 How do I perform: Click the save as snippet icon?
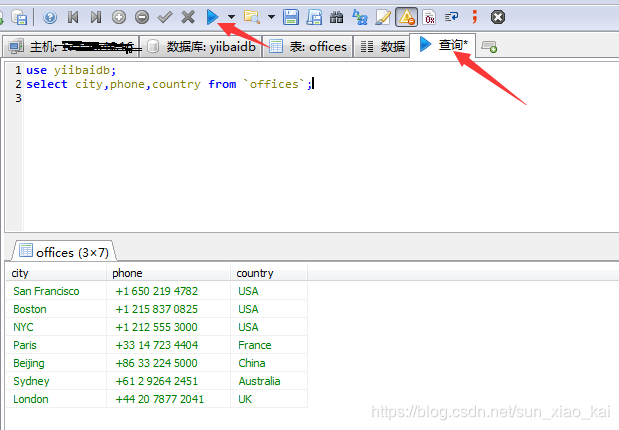[x=314, y=17]
